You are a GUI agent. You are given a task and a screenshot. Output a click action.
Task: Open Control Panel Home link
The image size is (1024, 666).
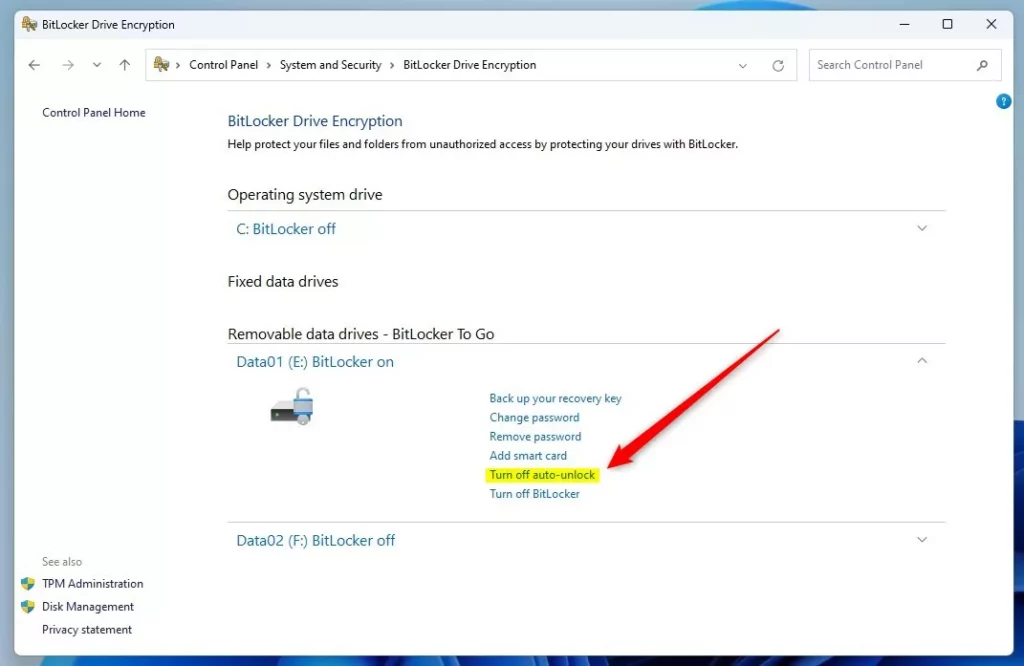[93, 112]
